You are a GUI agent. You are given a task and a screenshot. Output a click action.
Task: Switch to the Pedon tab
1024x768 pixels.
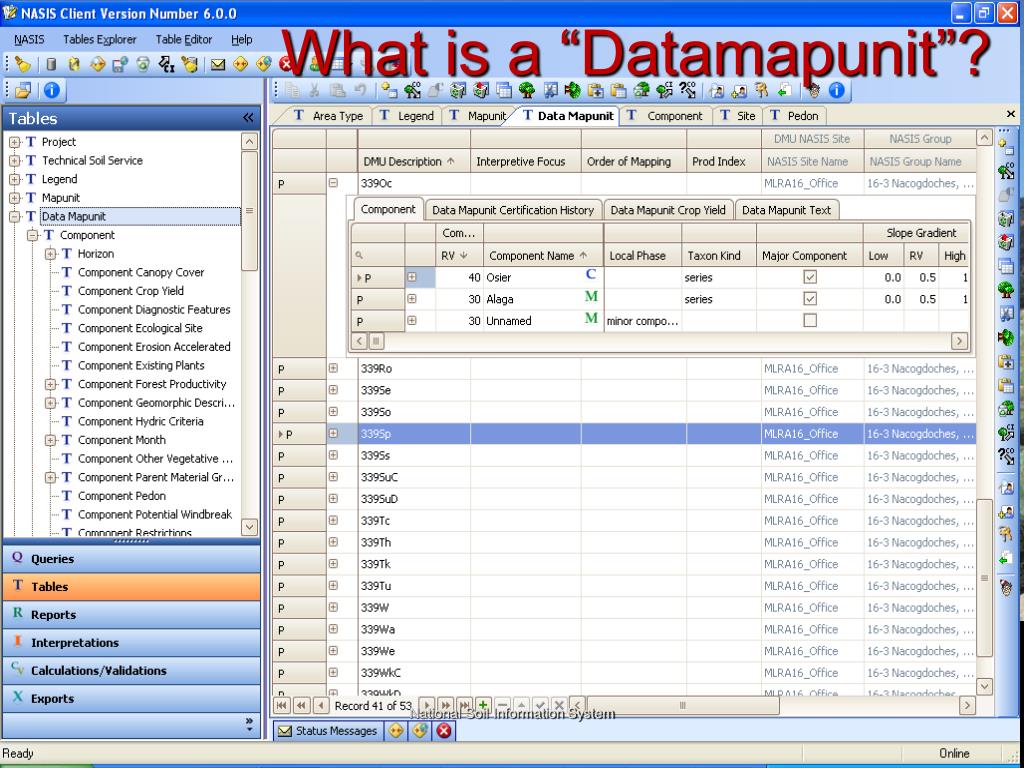click(x=794, y=116)
